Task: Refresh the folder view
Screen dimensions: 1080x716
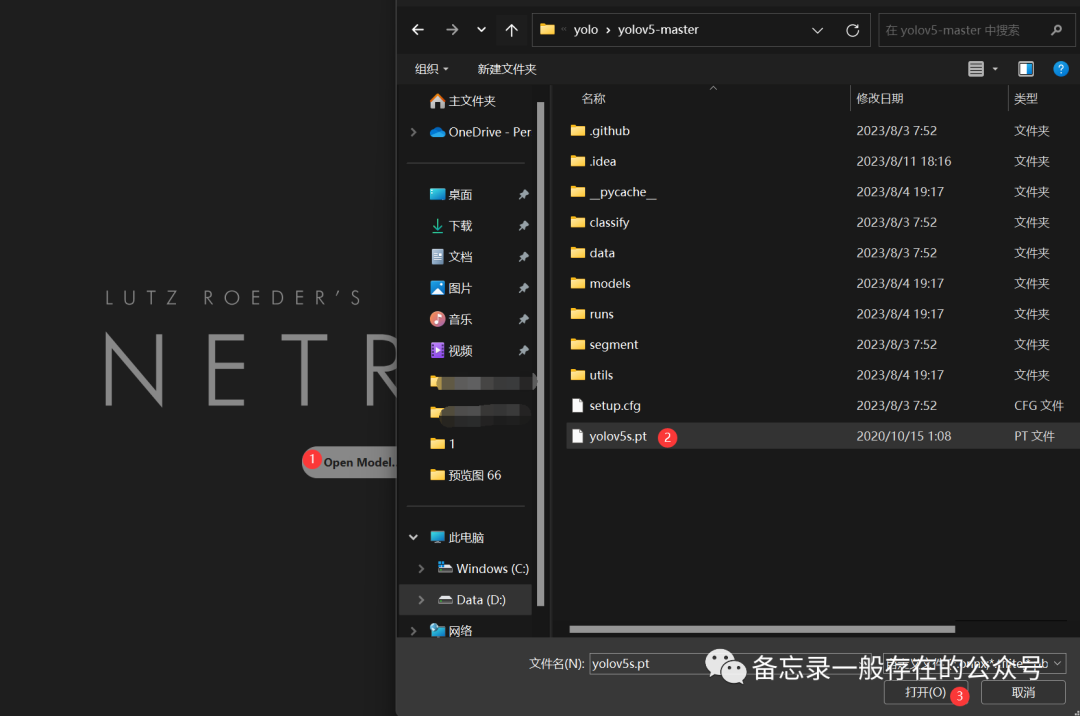Action: 852,30
